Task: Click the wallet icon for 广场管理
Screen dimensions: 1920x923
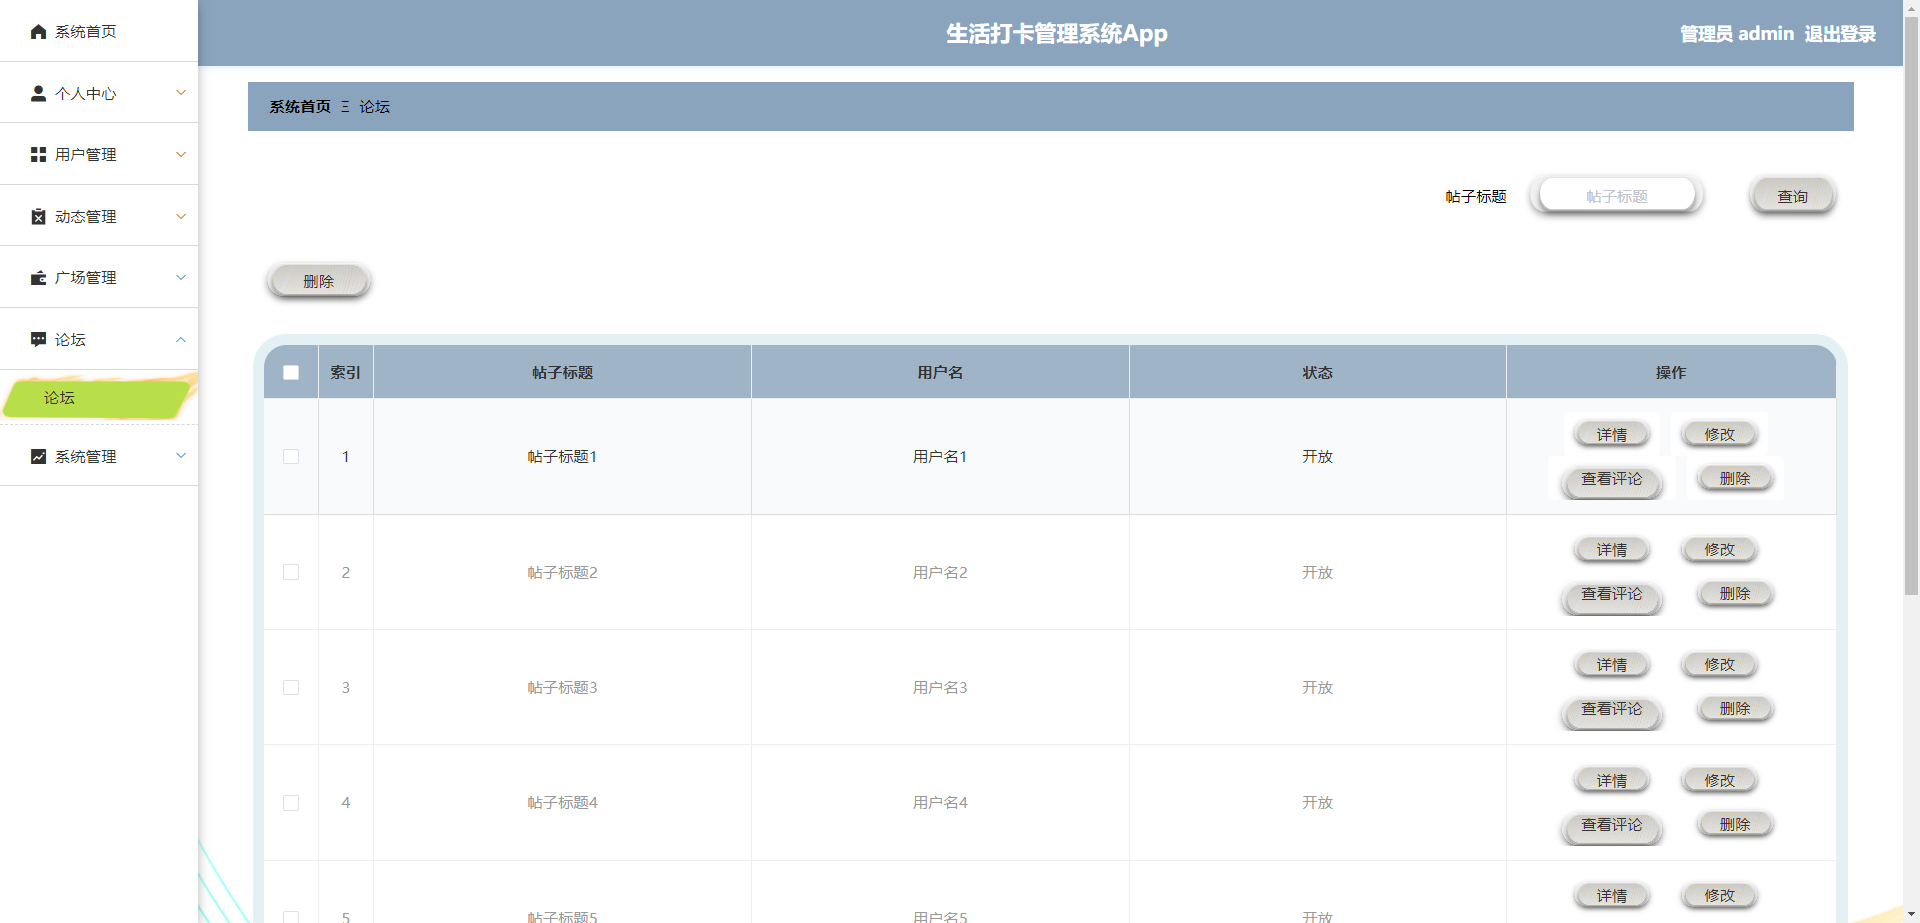Action: coord(38,278)
